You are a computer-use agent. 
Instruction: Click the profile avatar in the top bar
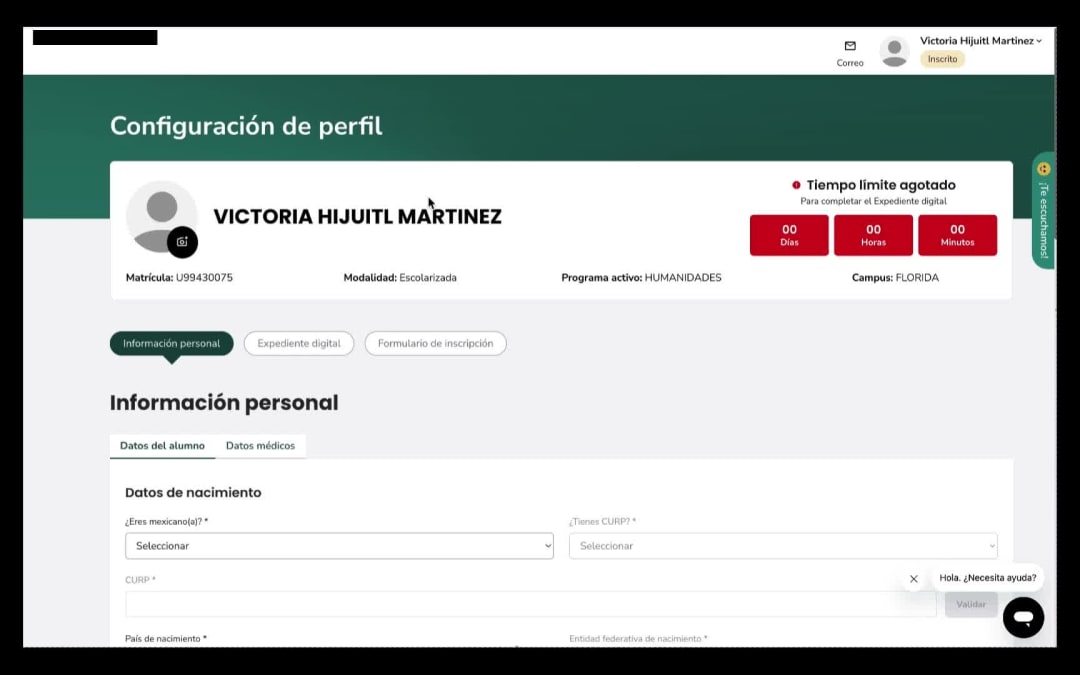tap(893, 51)
